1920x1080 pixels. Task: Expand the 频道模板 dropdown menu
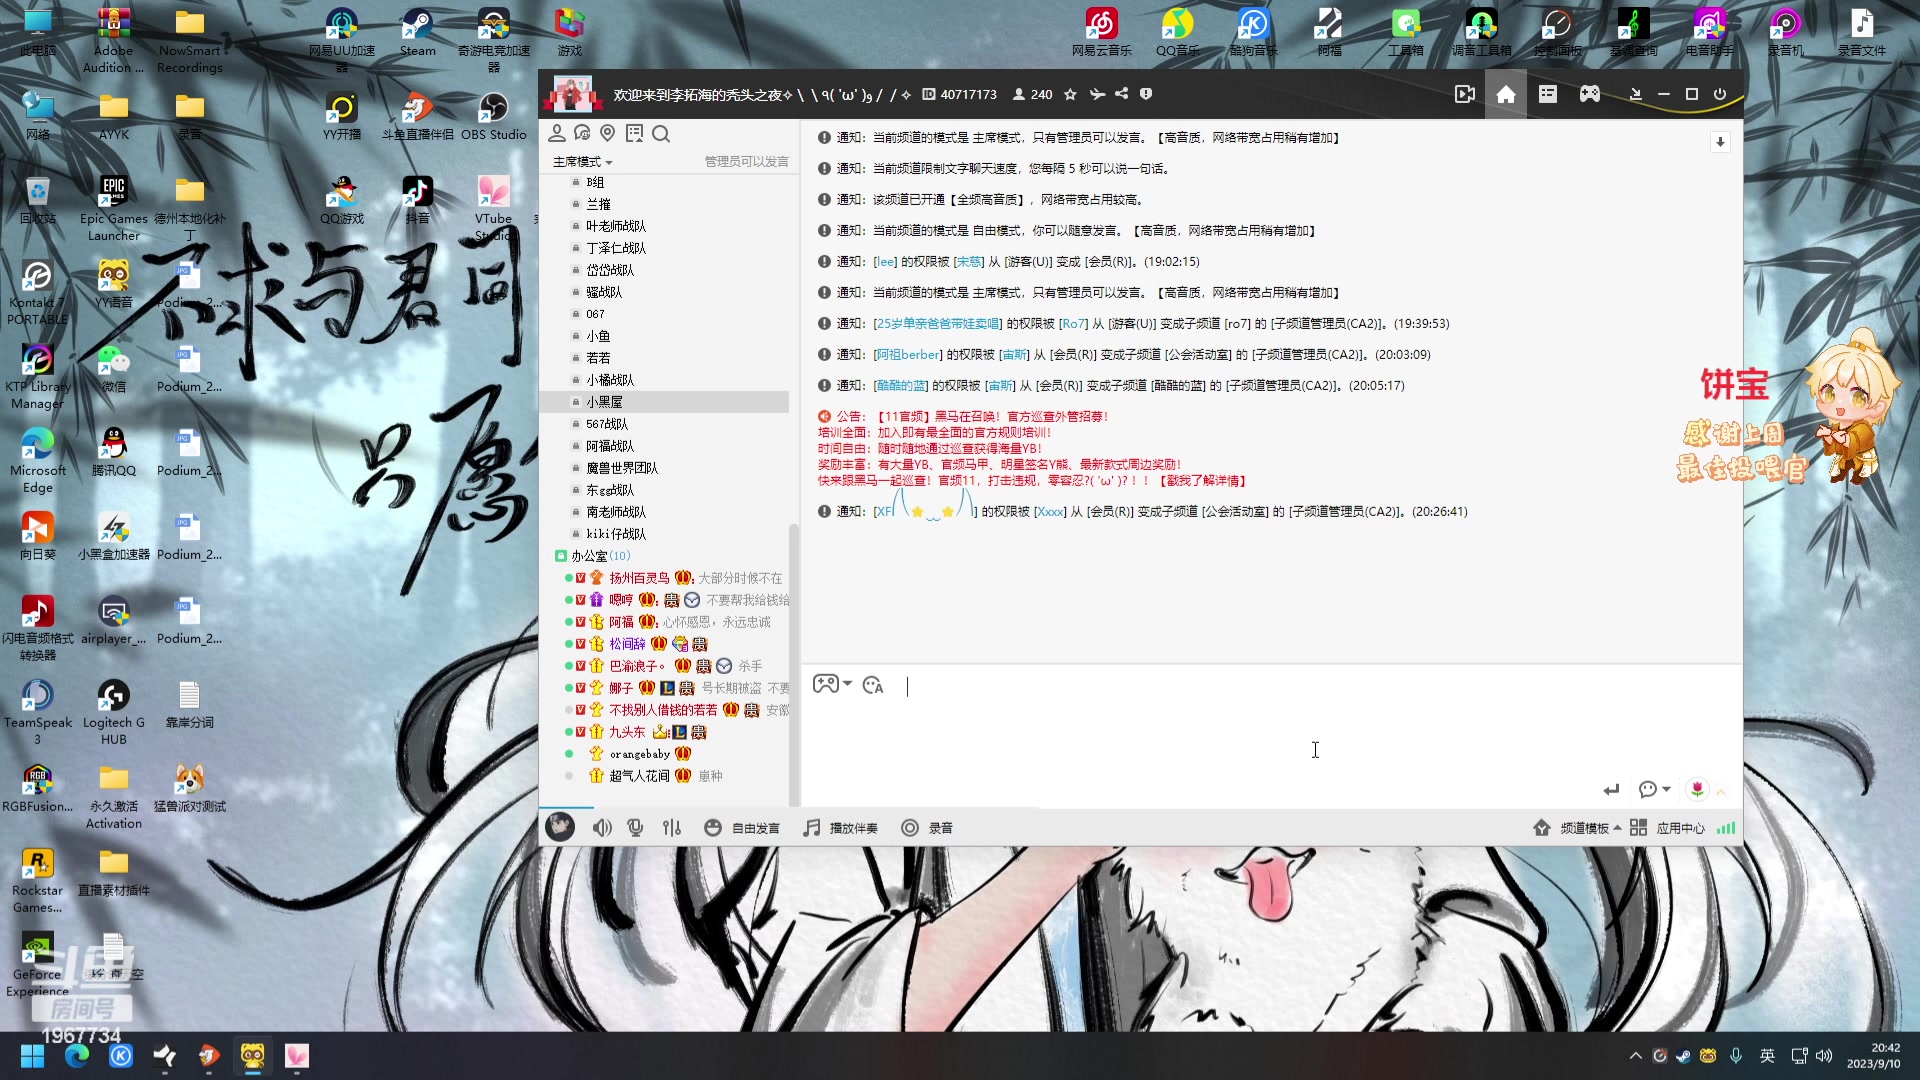pos(1590,828)
